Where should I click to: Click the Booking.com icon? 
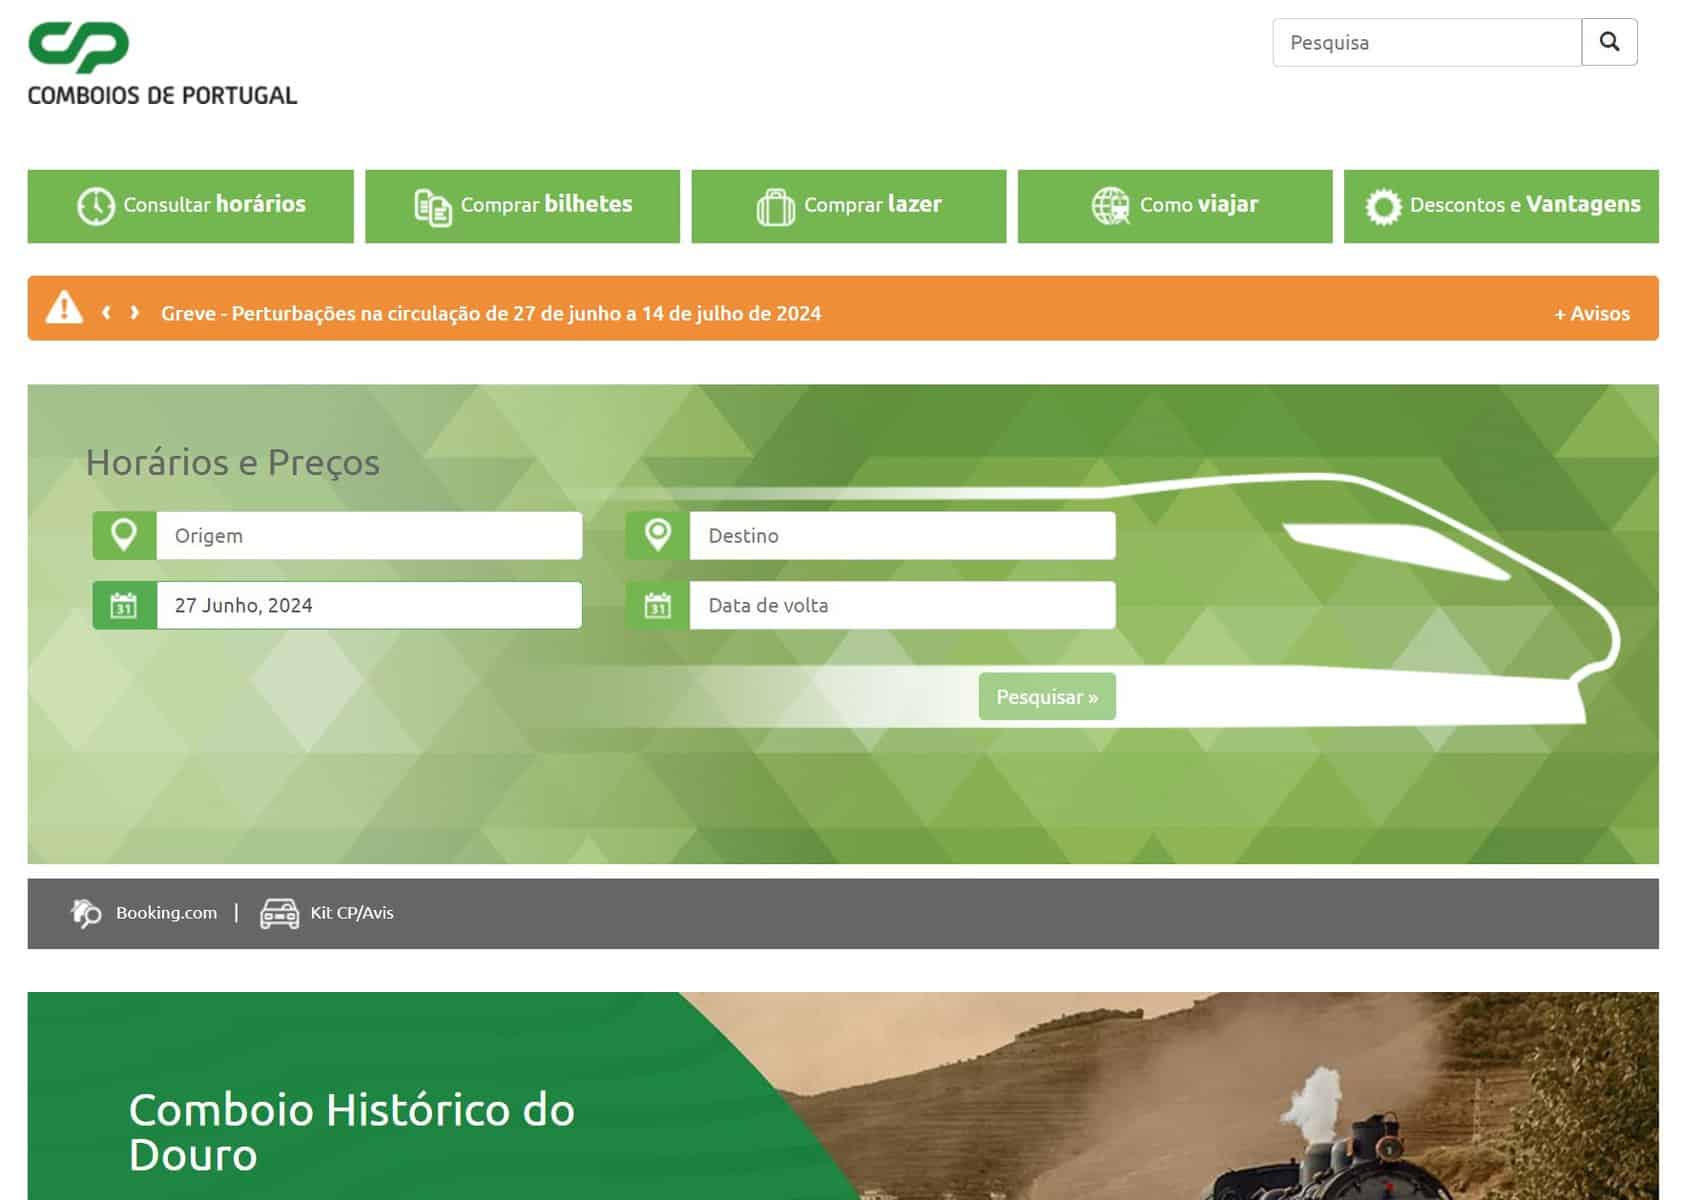click(86, 913)
